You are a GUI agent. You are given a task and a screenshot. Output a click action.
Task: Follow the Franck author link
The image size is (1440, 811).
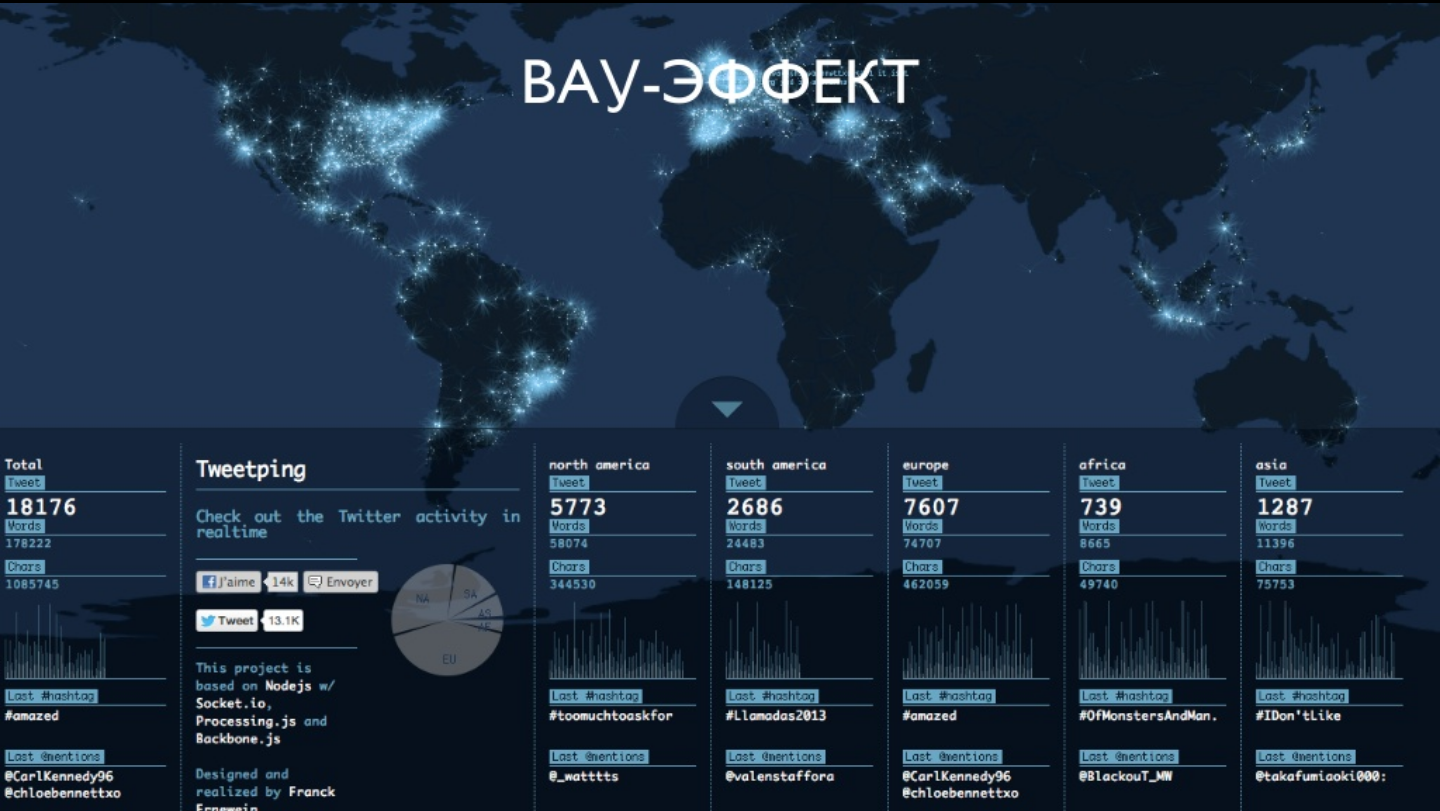click(312, 792)
